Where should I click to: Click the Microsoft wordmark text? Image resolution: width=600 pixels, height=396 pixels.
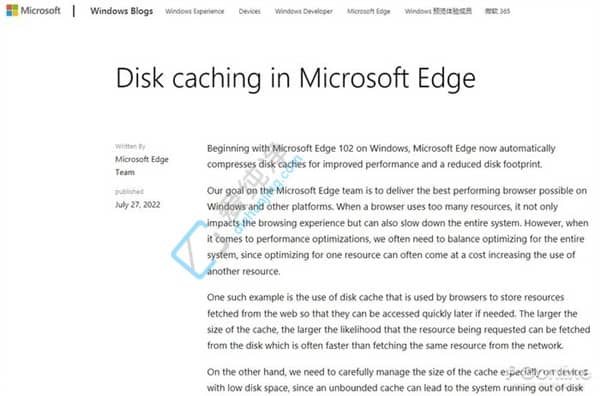point(41,10)
